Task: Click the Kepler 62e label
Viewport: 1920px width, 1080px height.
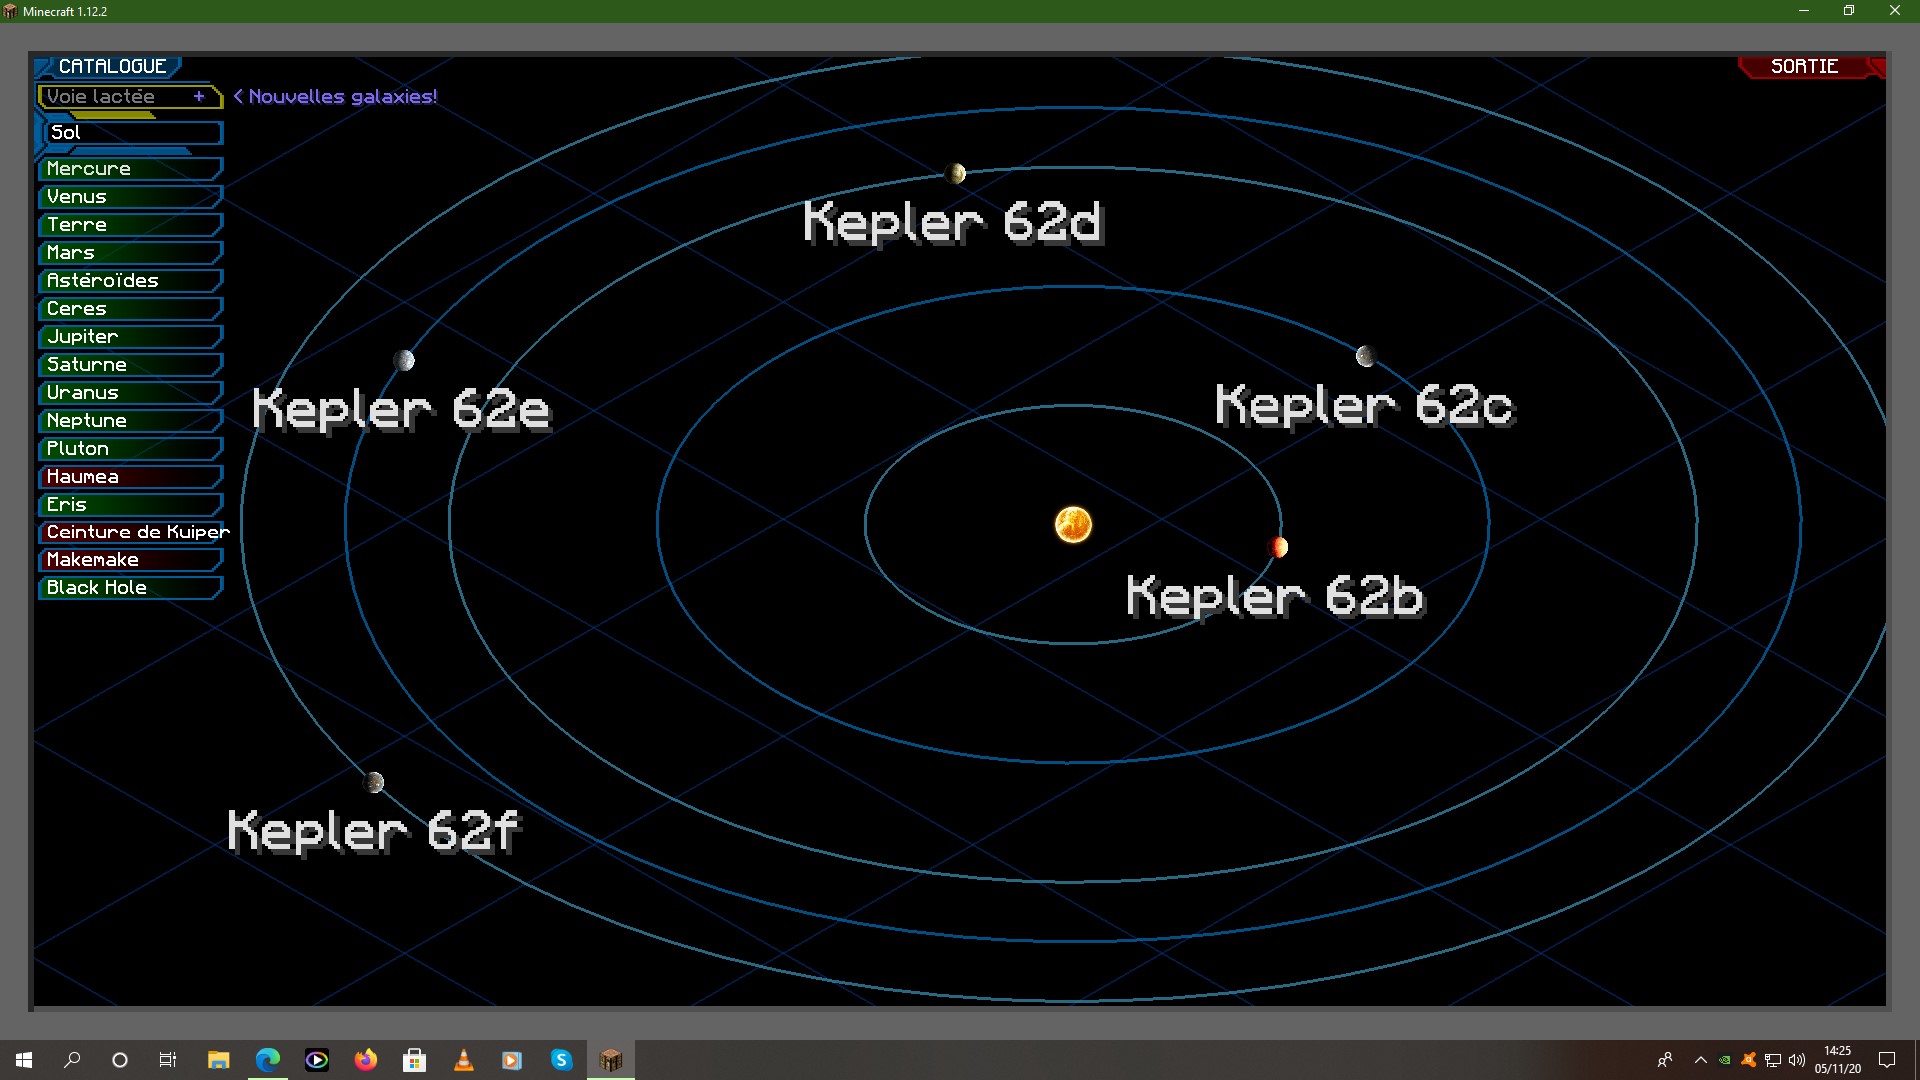Action: pyautogui.click(x=402, y=409)
